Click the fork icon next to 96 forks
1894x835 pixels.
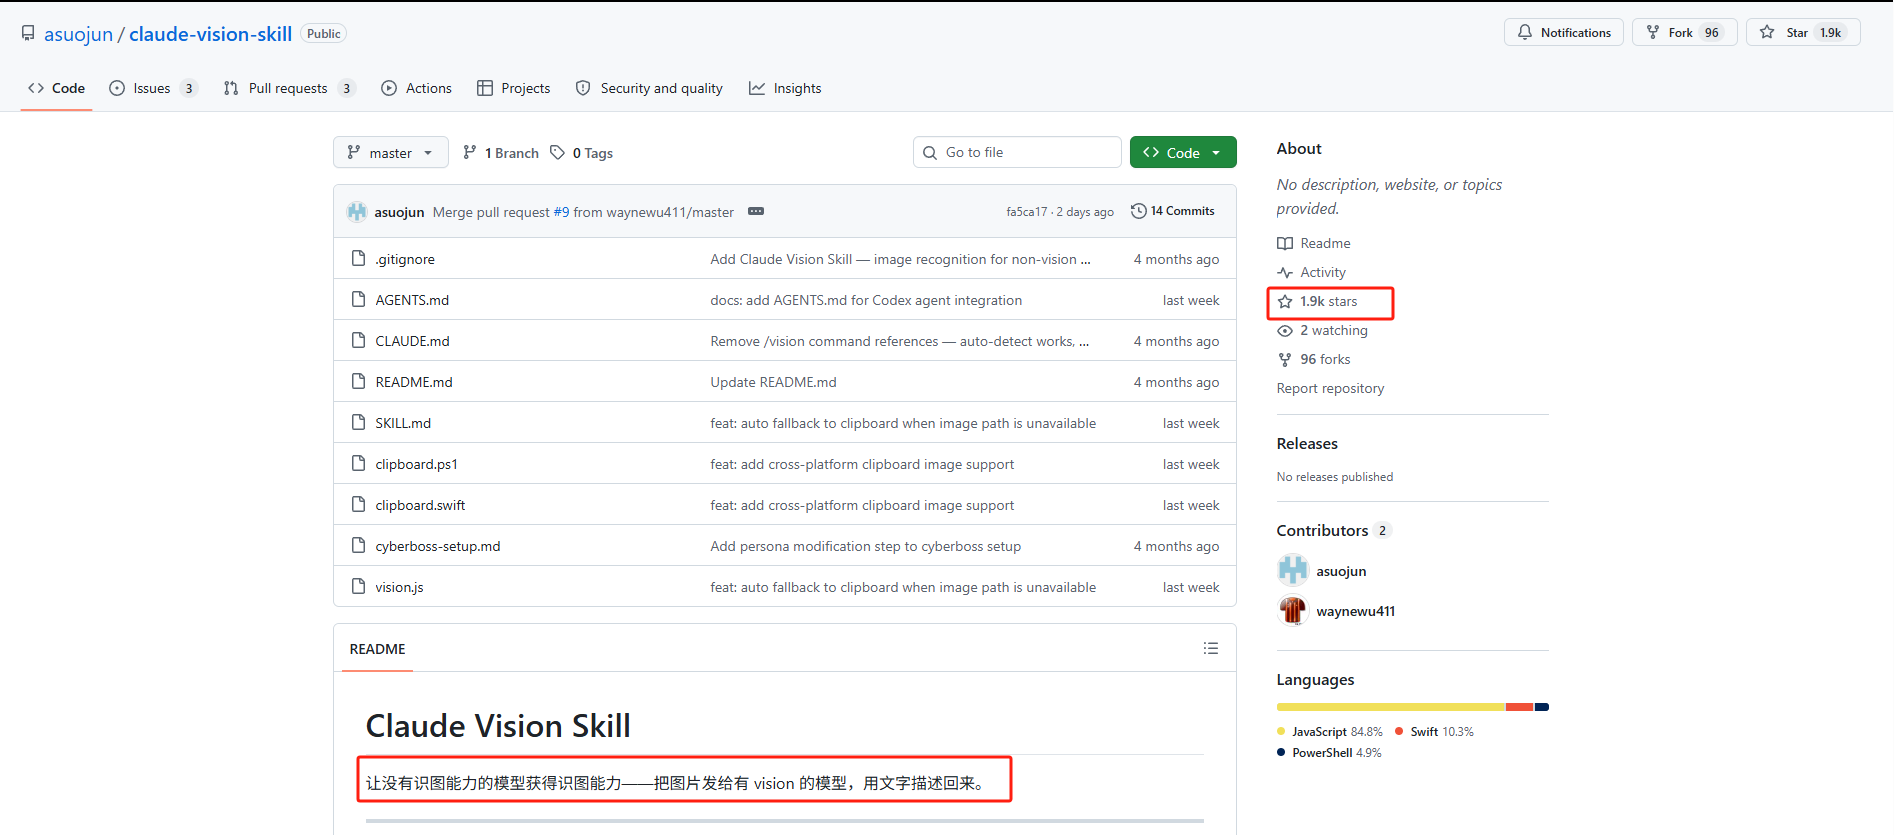pyautogui.click(x=1285, y=359)
